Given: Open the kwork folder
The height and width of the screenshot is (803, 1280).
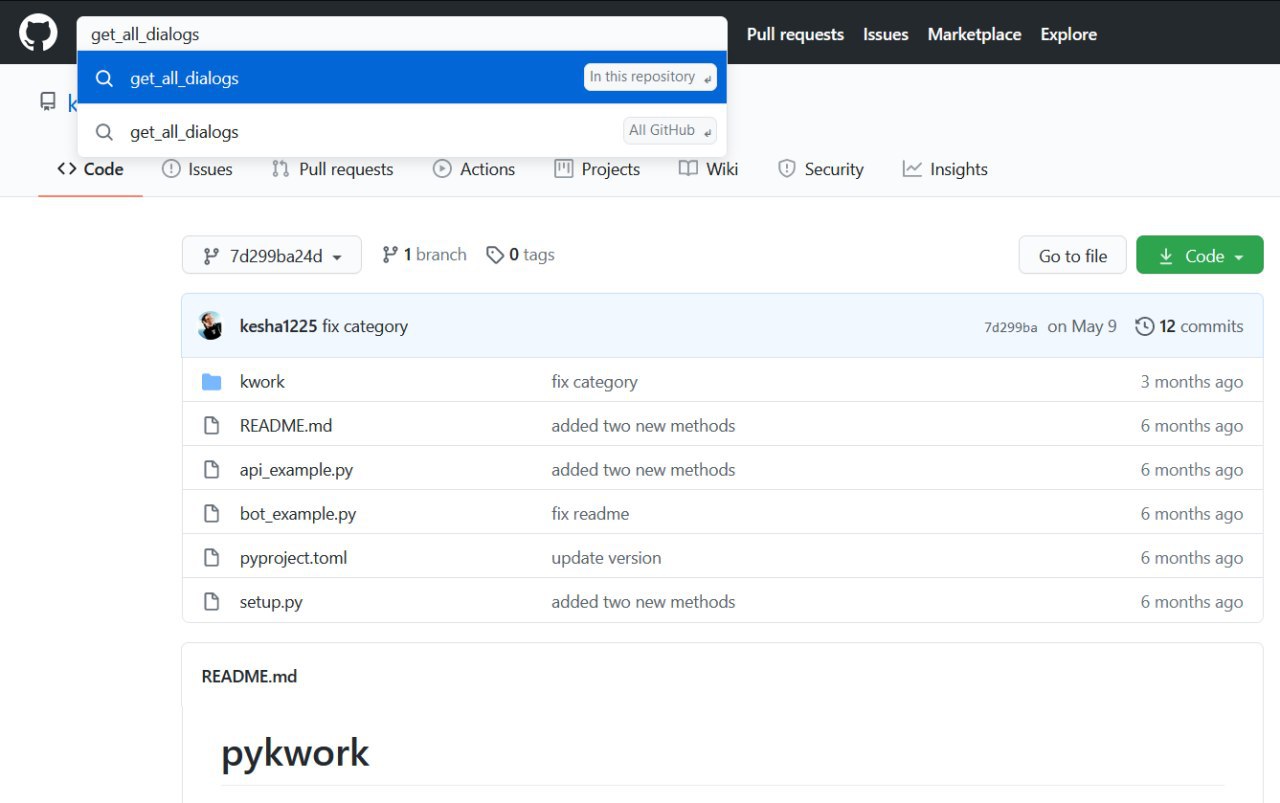Looking at the screenshot, I should pyautogui.click(x=262, y=381).
